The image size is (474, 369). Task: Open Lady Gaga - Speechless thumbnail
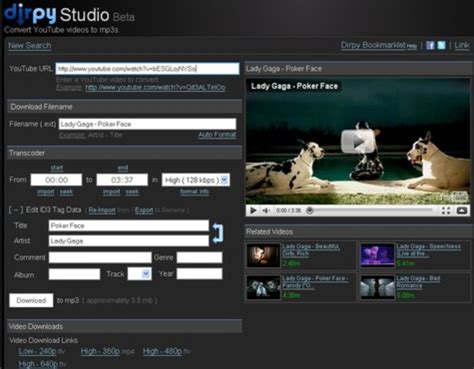tap(377, 256)
